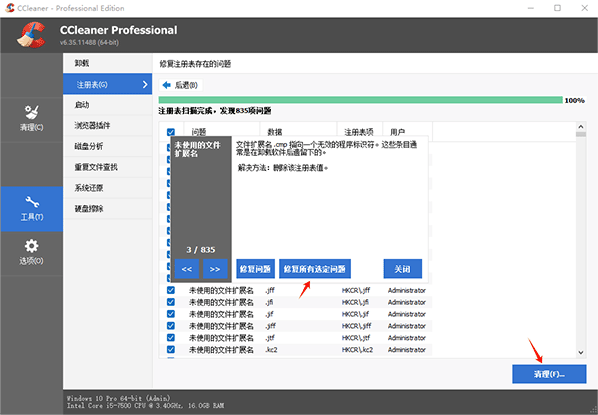
Task: Uncheck the .kc2 extension row
Action: (x=171, y=349)
